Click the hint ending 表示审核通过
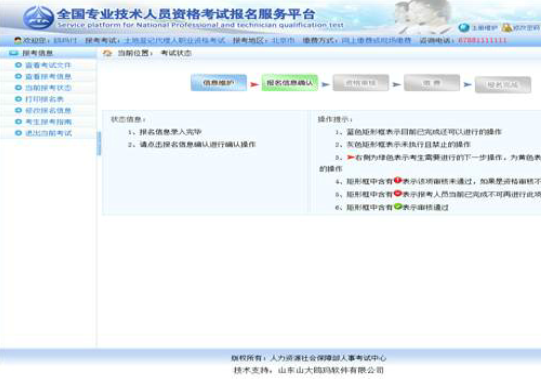The image size is (541, 384). click(392, 207)
